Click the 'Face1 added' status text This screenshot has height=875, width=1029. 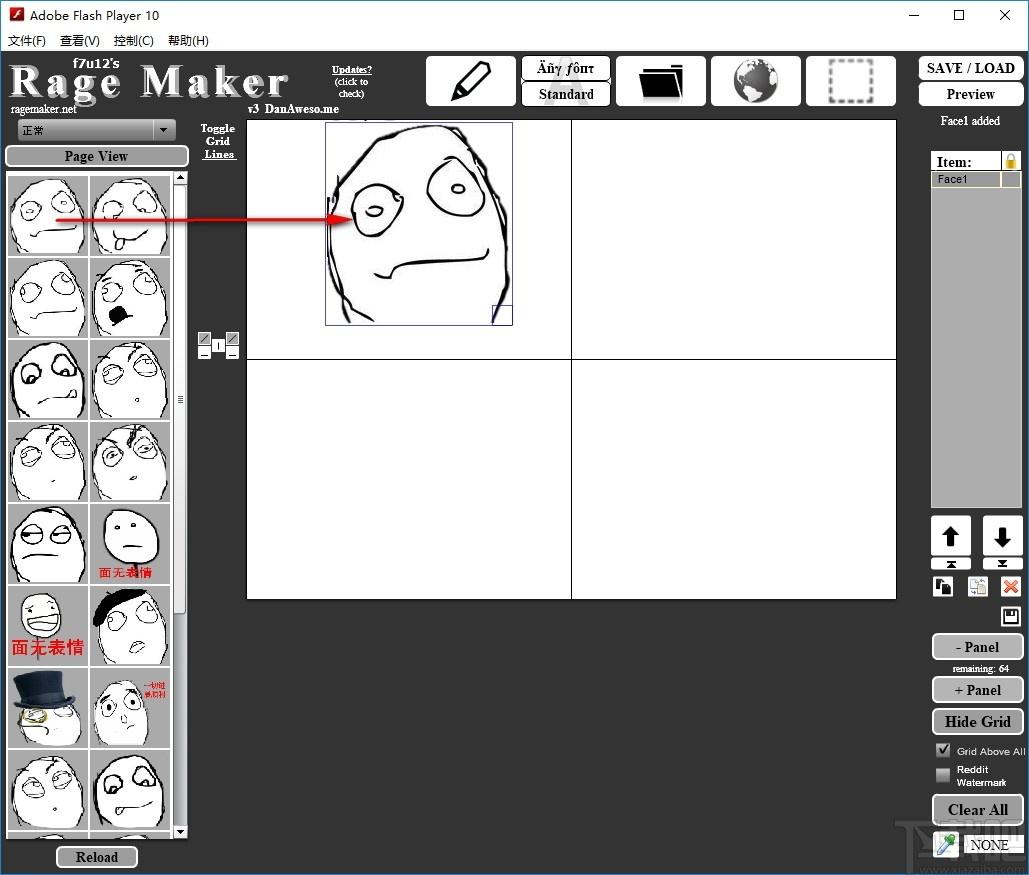pos(970,121)
